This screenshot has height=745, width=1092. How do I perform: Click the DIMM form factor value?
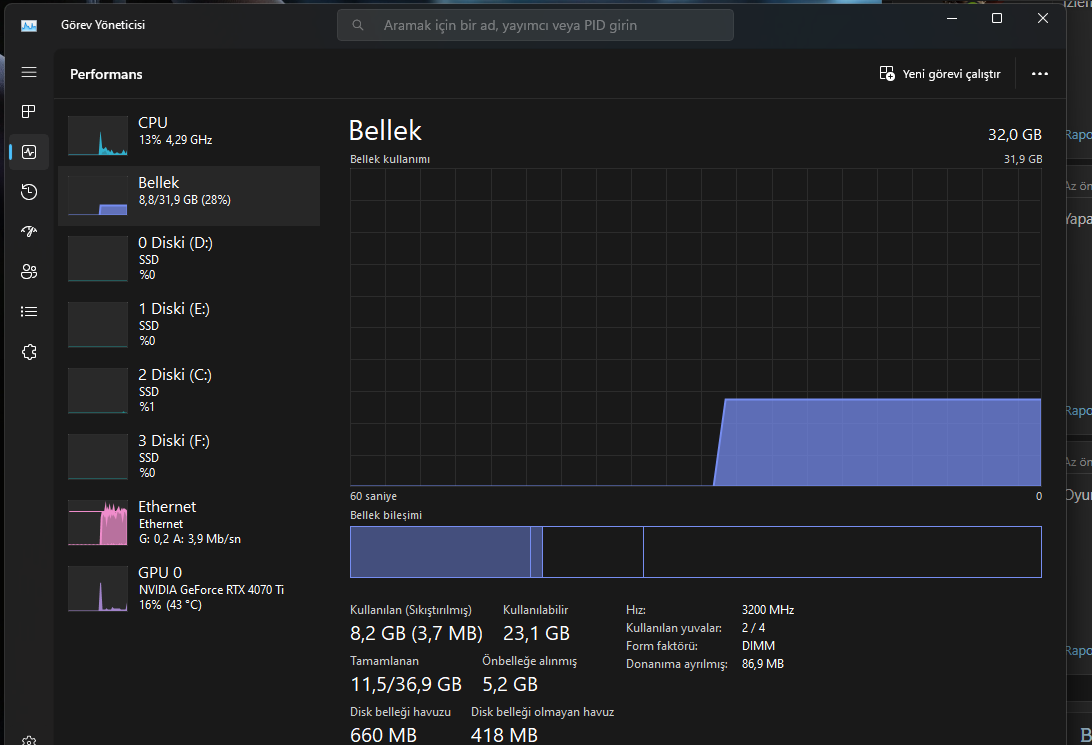tap(758, 646)
